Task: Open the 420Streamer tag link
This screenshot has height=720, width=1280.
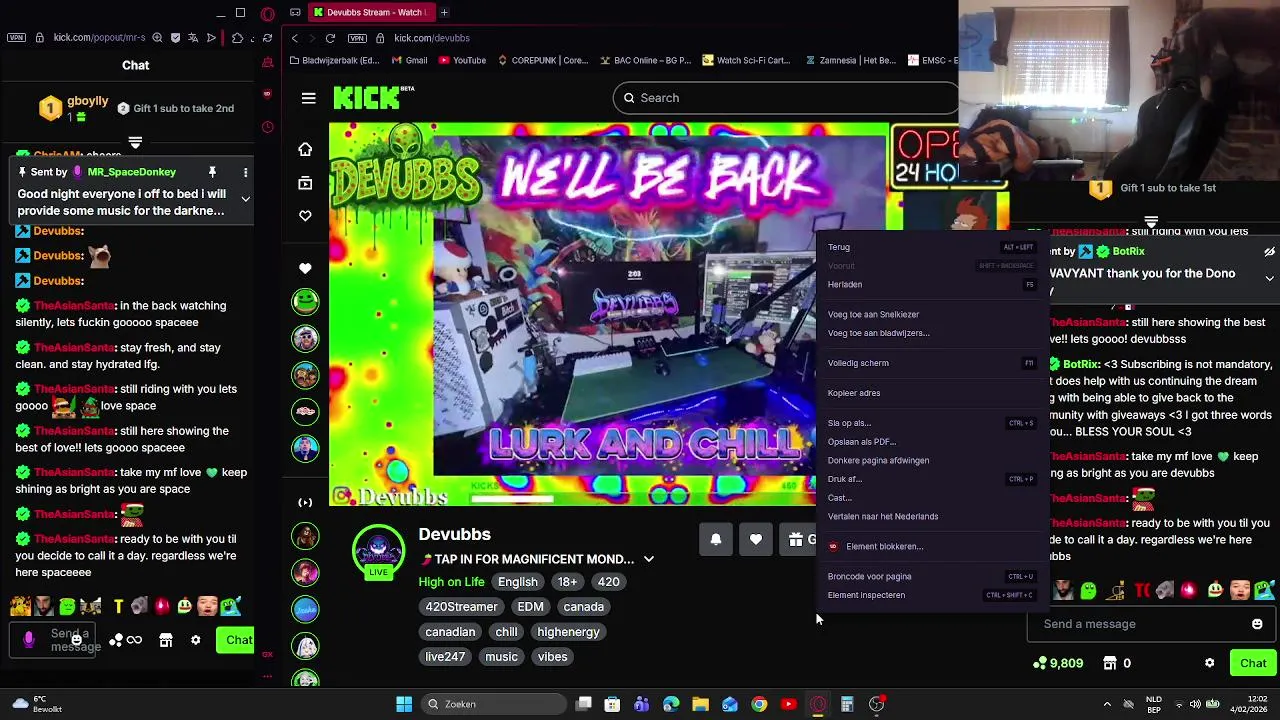Action: [x=461, y=607]
